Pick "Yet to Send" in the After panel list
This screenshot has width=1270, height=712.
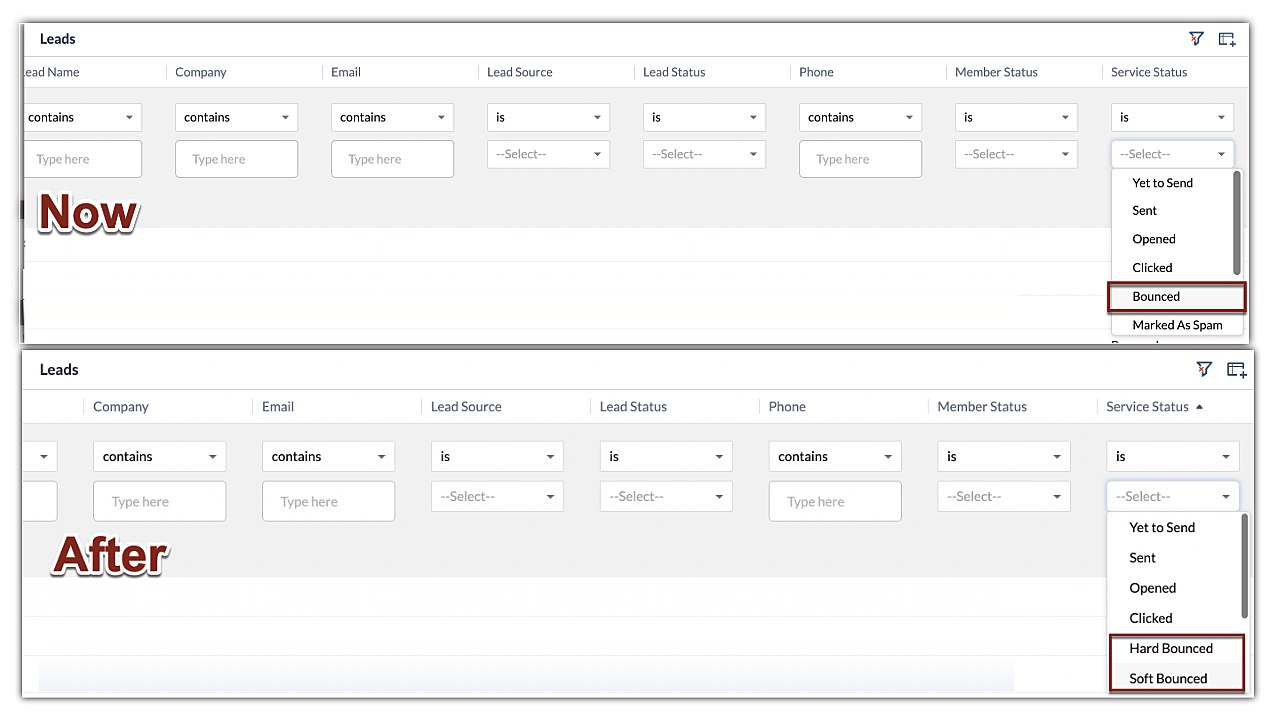point(1162,528)
